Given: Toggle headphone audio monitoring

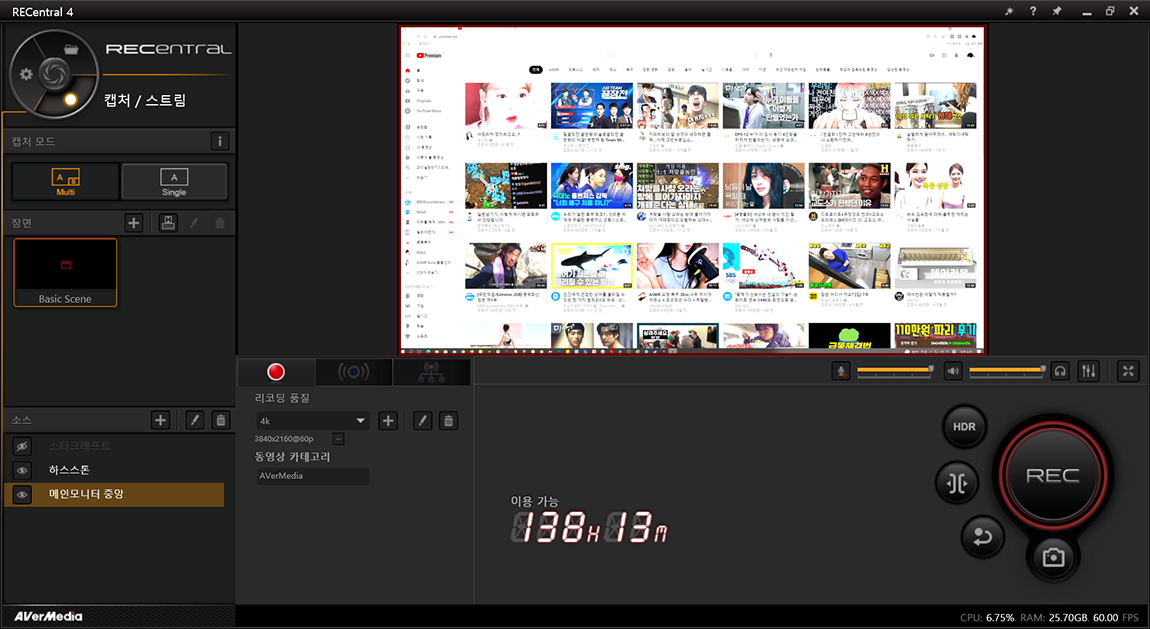Looking at the screenshot, I should pyautogui.click(x=1060, y=371).
